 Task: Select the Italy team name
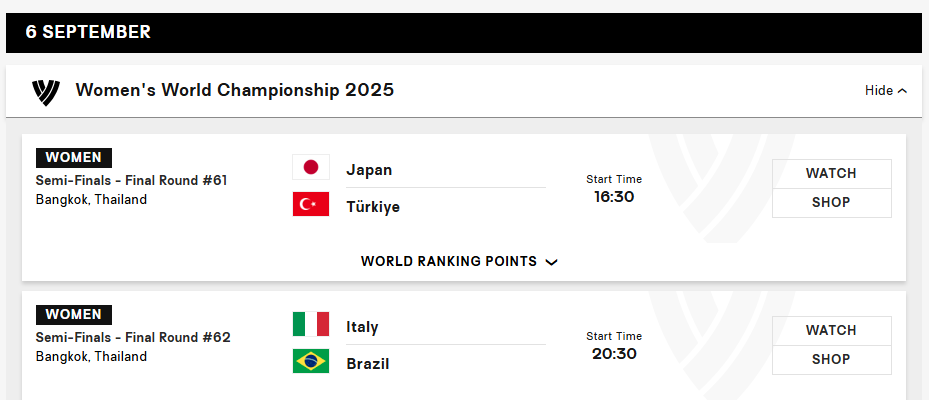362,327
